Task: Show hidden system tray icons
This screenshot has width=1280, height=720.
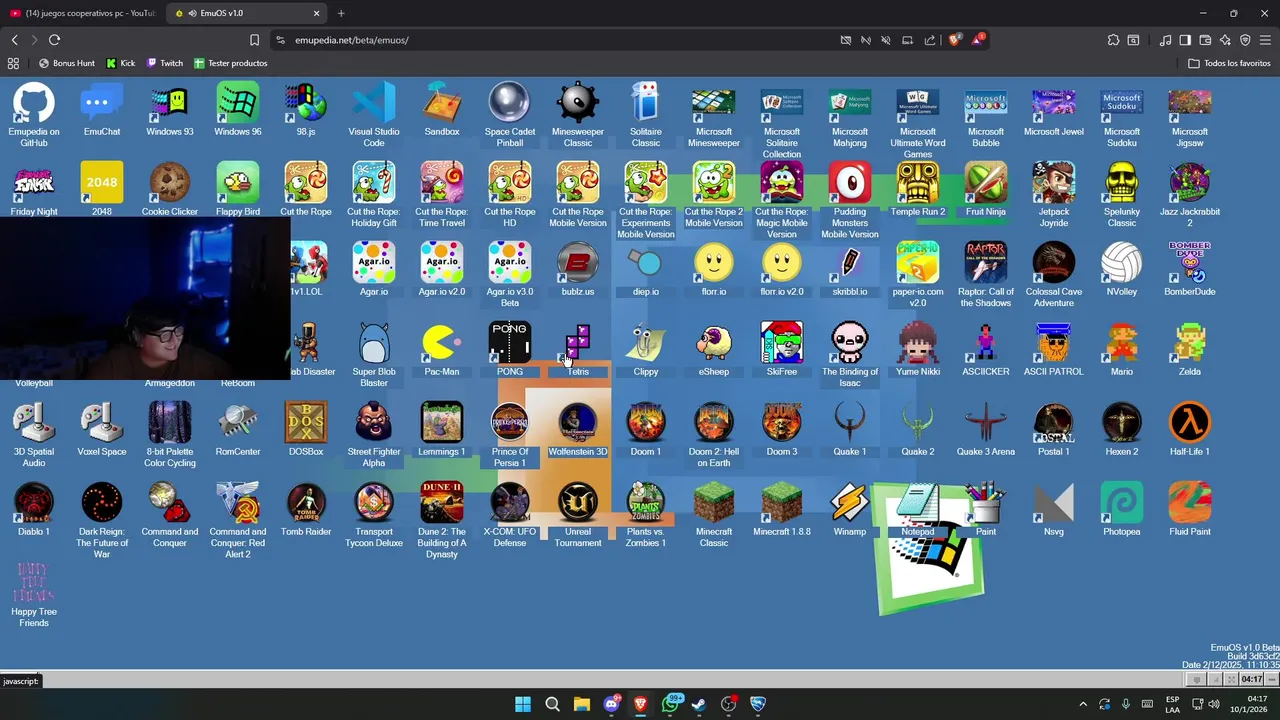Action: 1082,704
